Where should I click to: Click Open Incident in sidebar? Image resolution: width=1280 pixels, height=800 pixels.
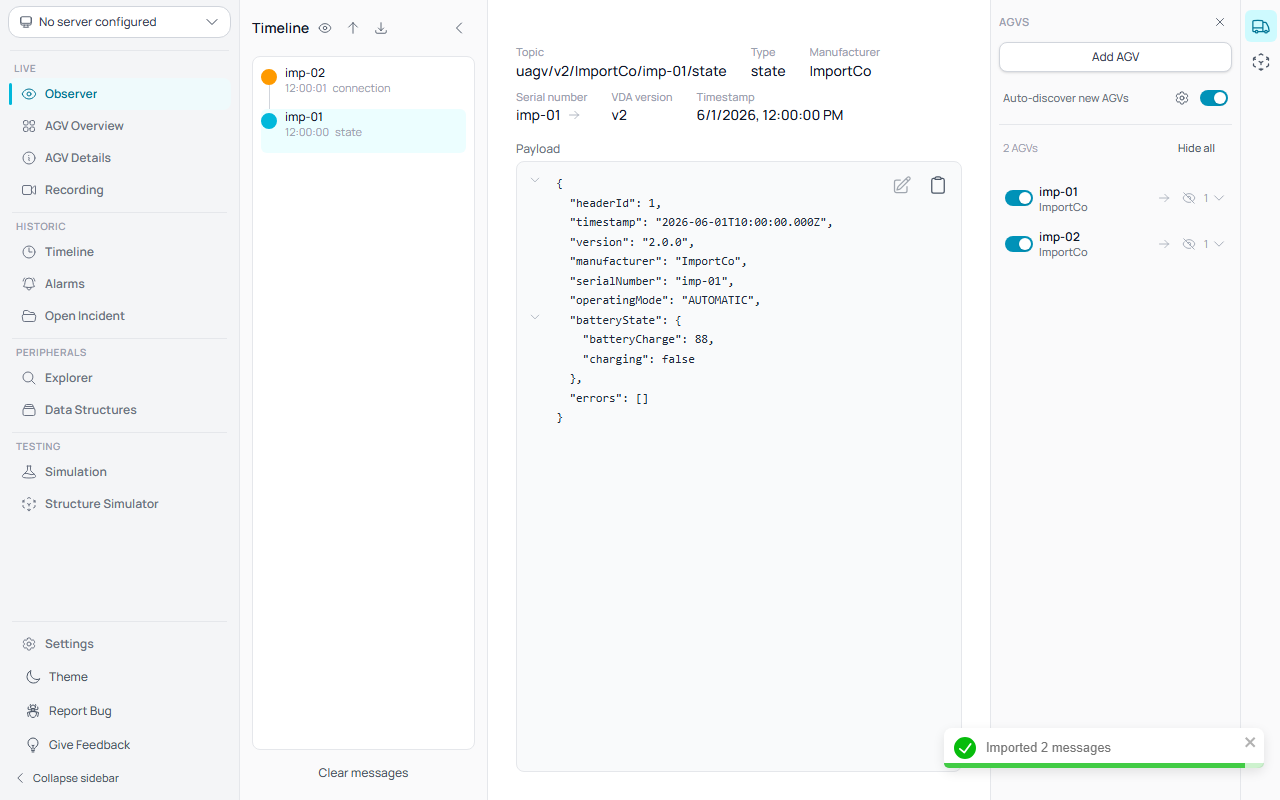click(120, 316)
